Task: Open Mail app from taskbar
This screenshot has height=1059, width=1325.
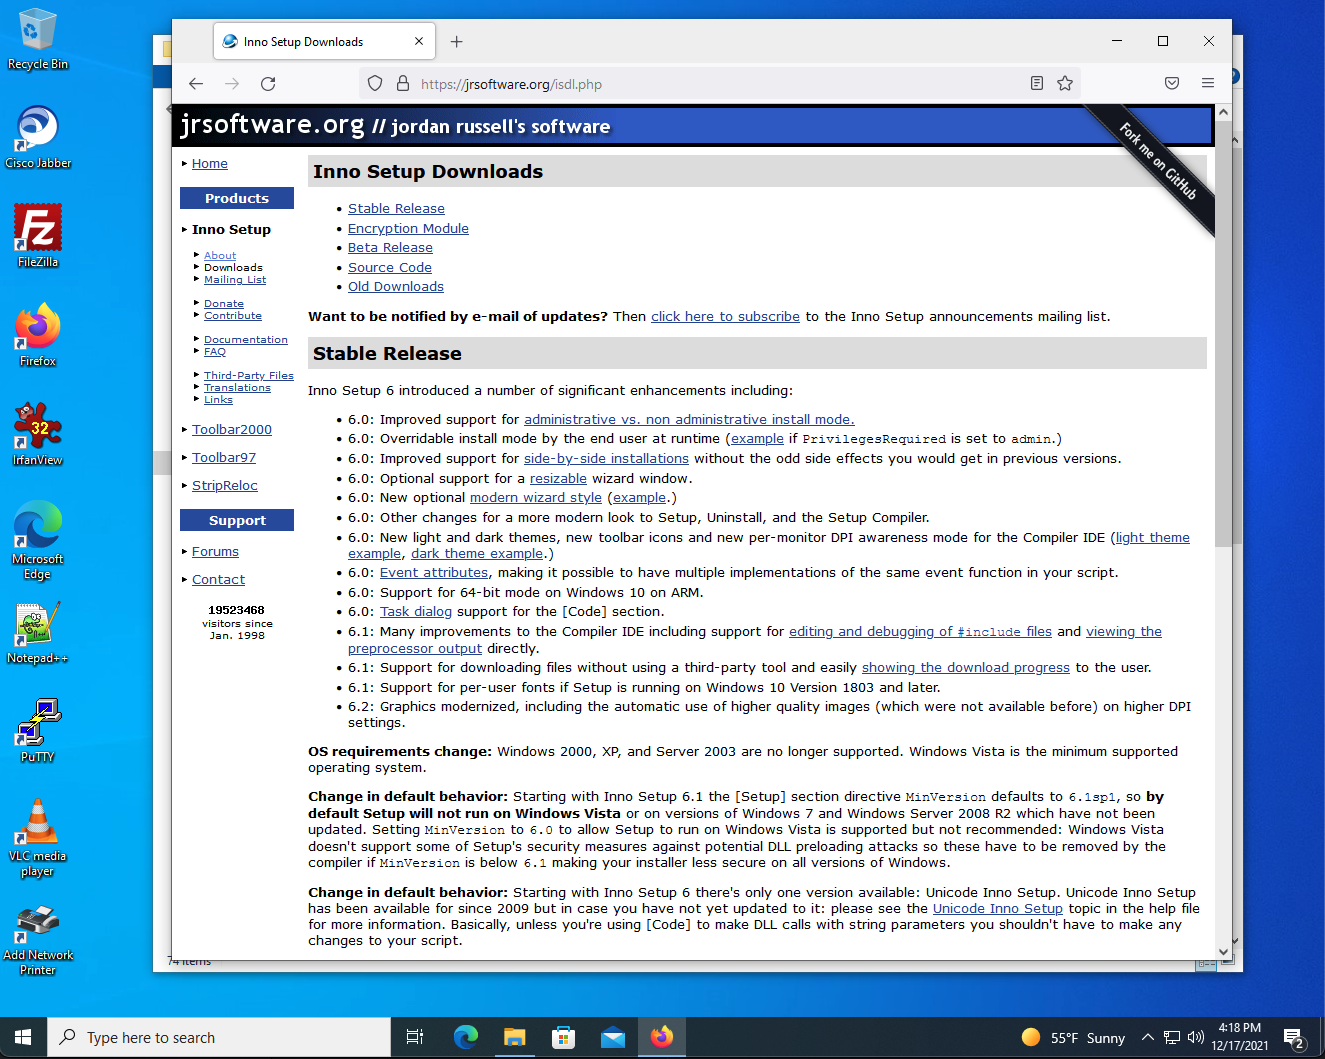Action: [613, 1038]
